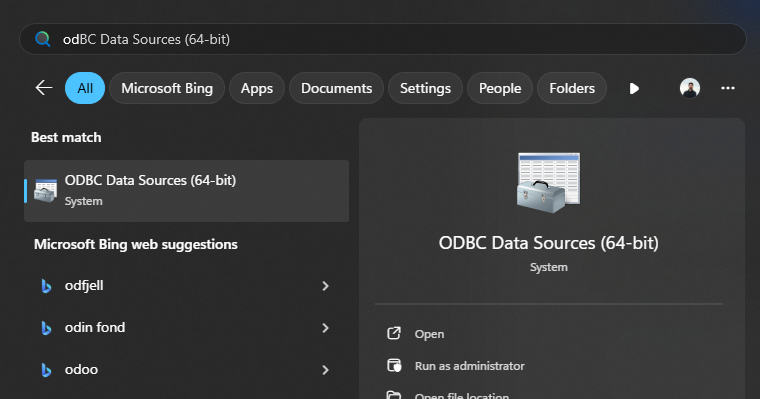
Task: Switch to the Microsoft Bing filter
Action: [x=167, y=88]
